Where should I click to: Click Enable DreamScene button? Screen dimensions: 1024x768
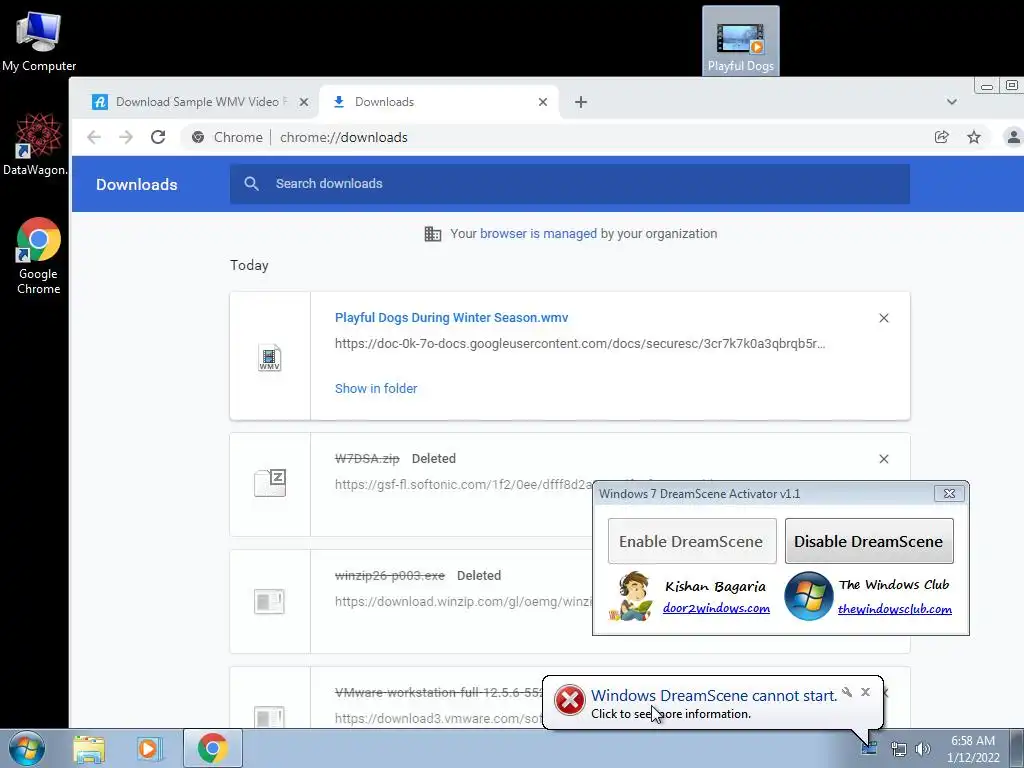[x=692, y=541]
